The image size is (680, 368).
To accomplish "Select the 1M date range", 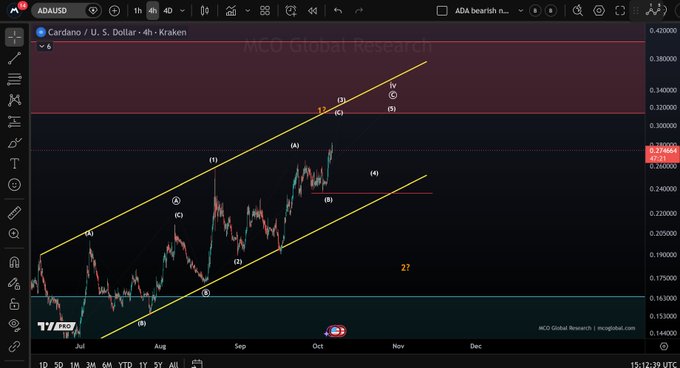I will click(x=75, y=365).
